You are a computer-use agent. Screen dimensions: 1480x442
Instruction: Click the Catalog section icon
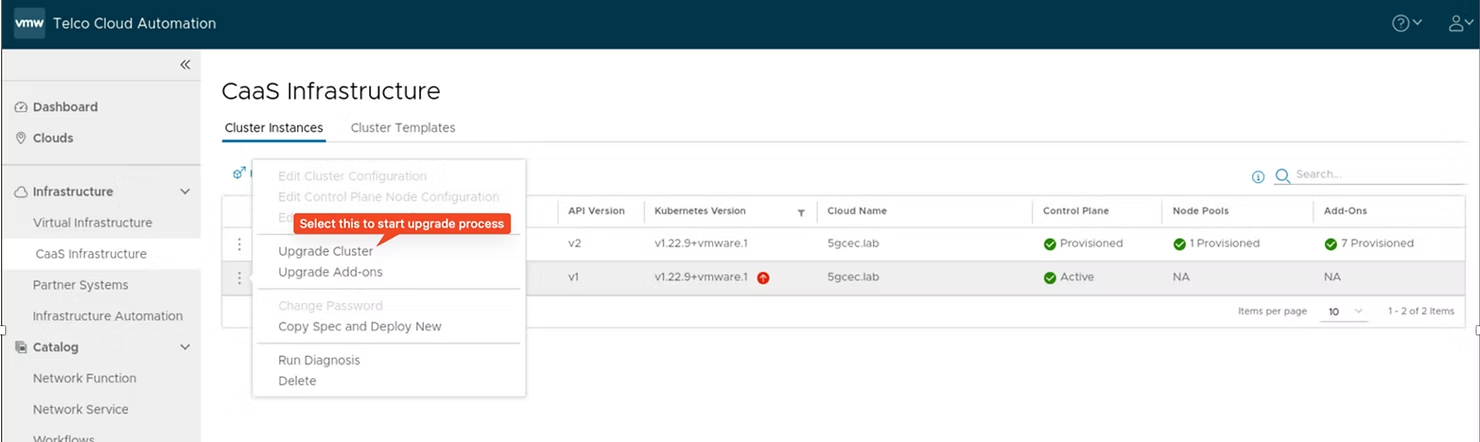click(x=21, y=347)
